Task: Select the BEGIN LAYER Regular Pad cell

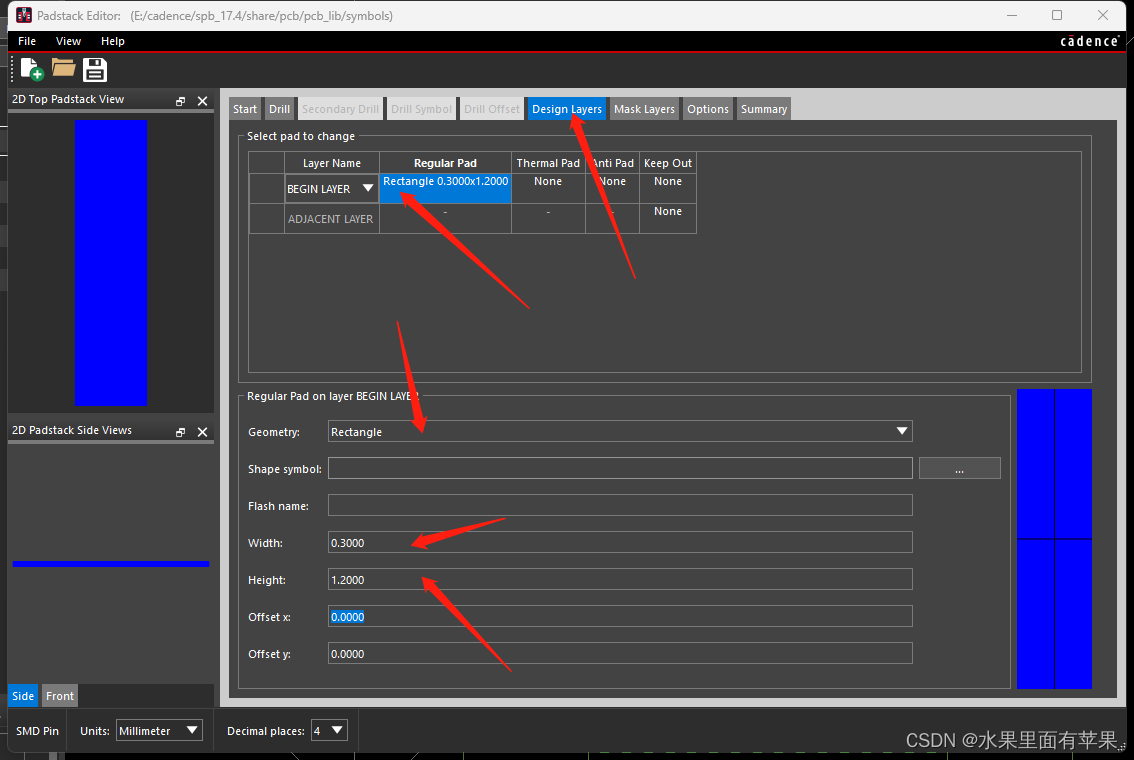Action: pos(445,188)
